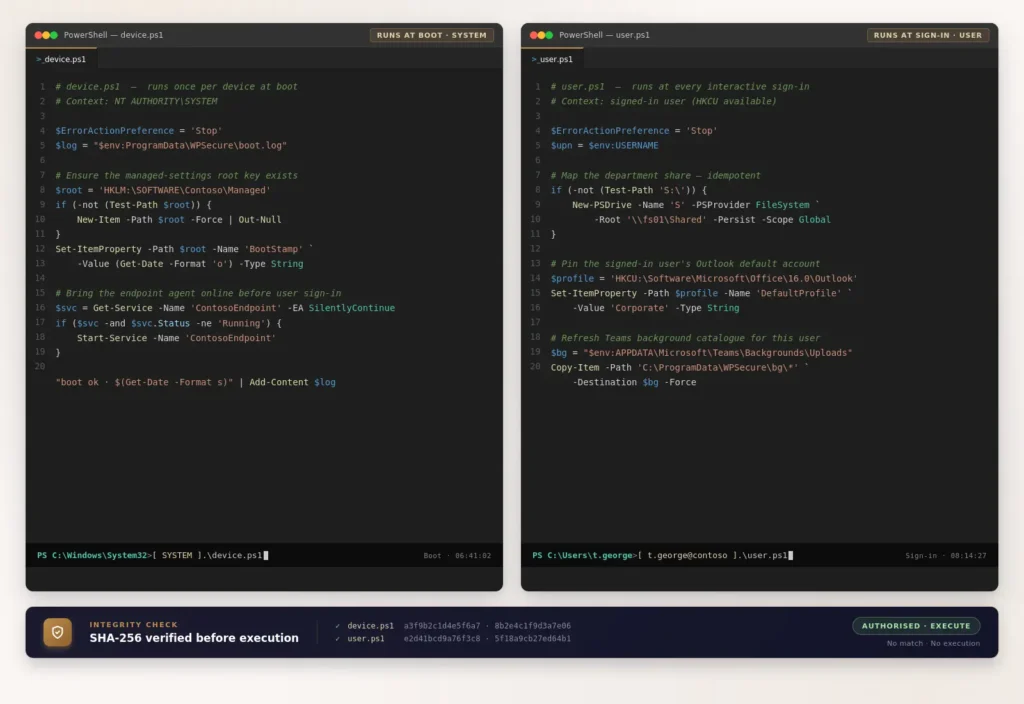Click the green dot on the user.ps1 window
The width and height of the screenshot is (1024, 704).
click(x=548, y=35)
